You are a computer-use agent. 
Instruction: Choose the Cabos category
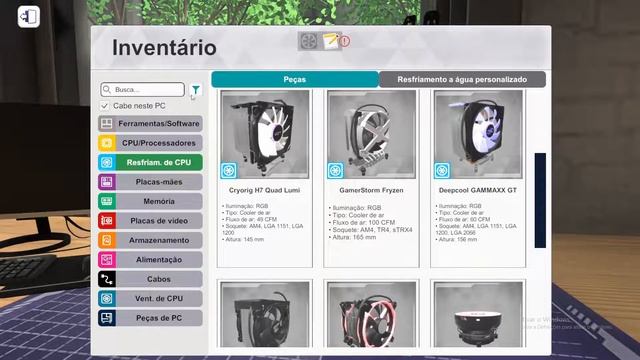[150, 279]
